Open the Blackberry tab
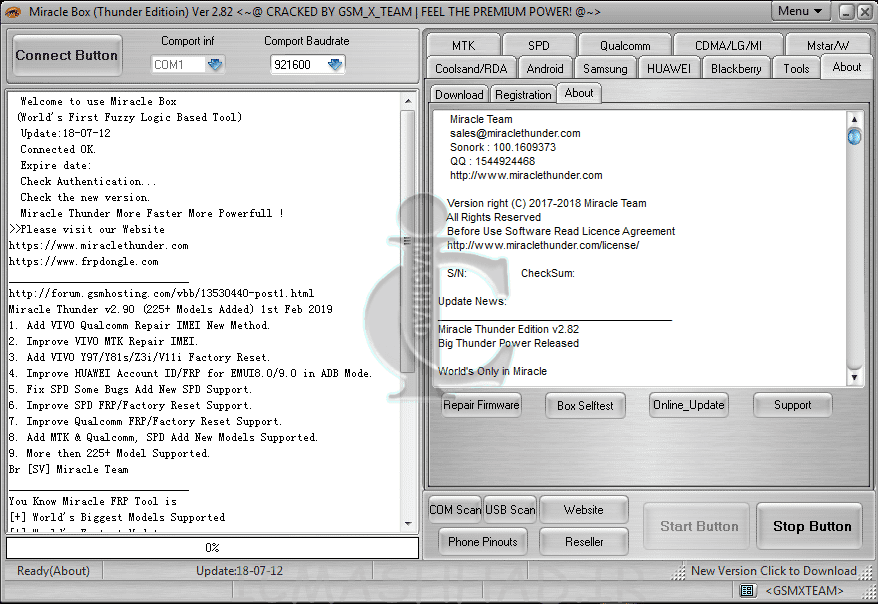The image size is (878, 604). coord(736,68)
